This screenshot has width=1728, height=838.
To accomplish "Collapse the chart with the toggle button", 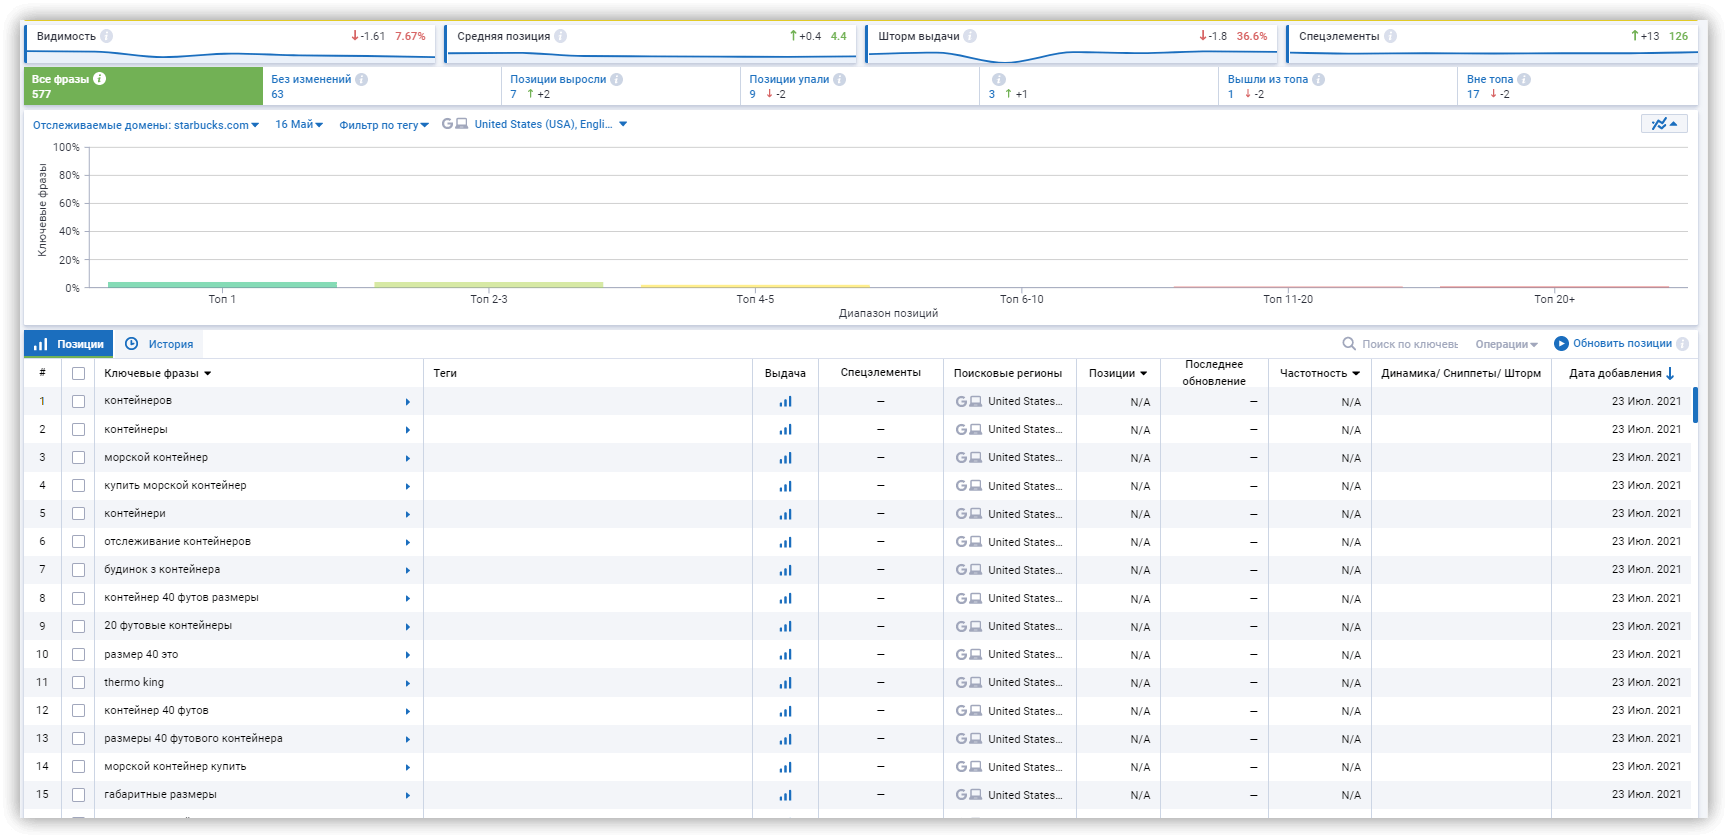I will [x=1665, y=124].
